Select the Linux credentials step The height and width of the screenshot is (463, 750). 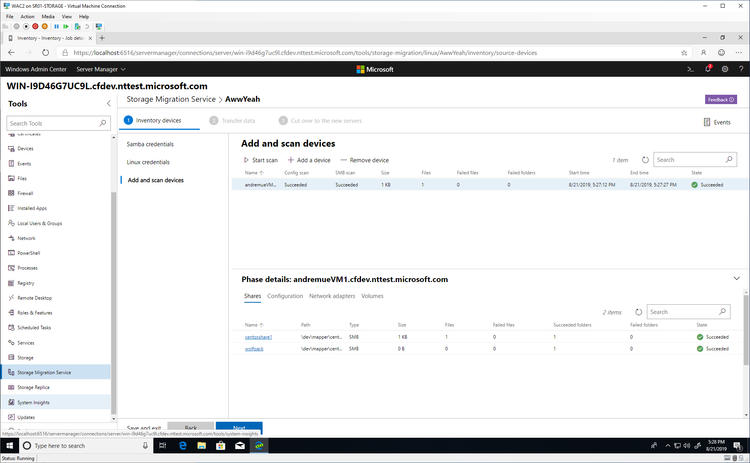(148, 162)
